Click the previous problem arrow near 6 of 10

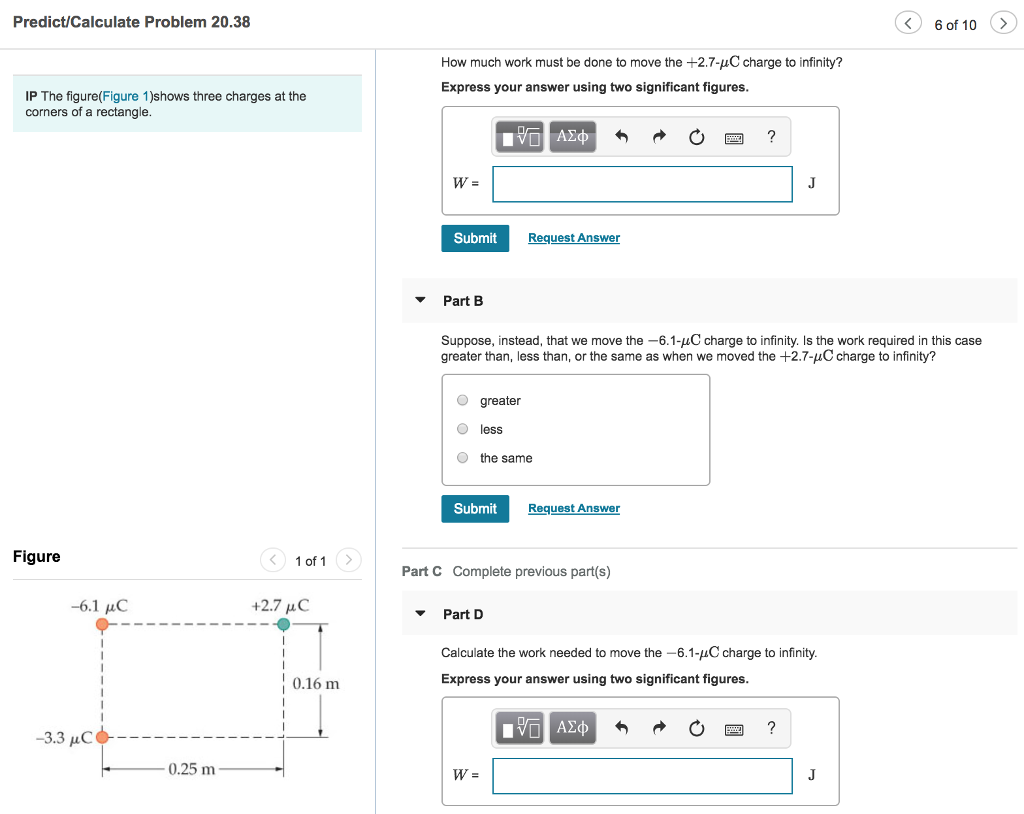[x=908, y=21]
